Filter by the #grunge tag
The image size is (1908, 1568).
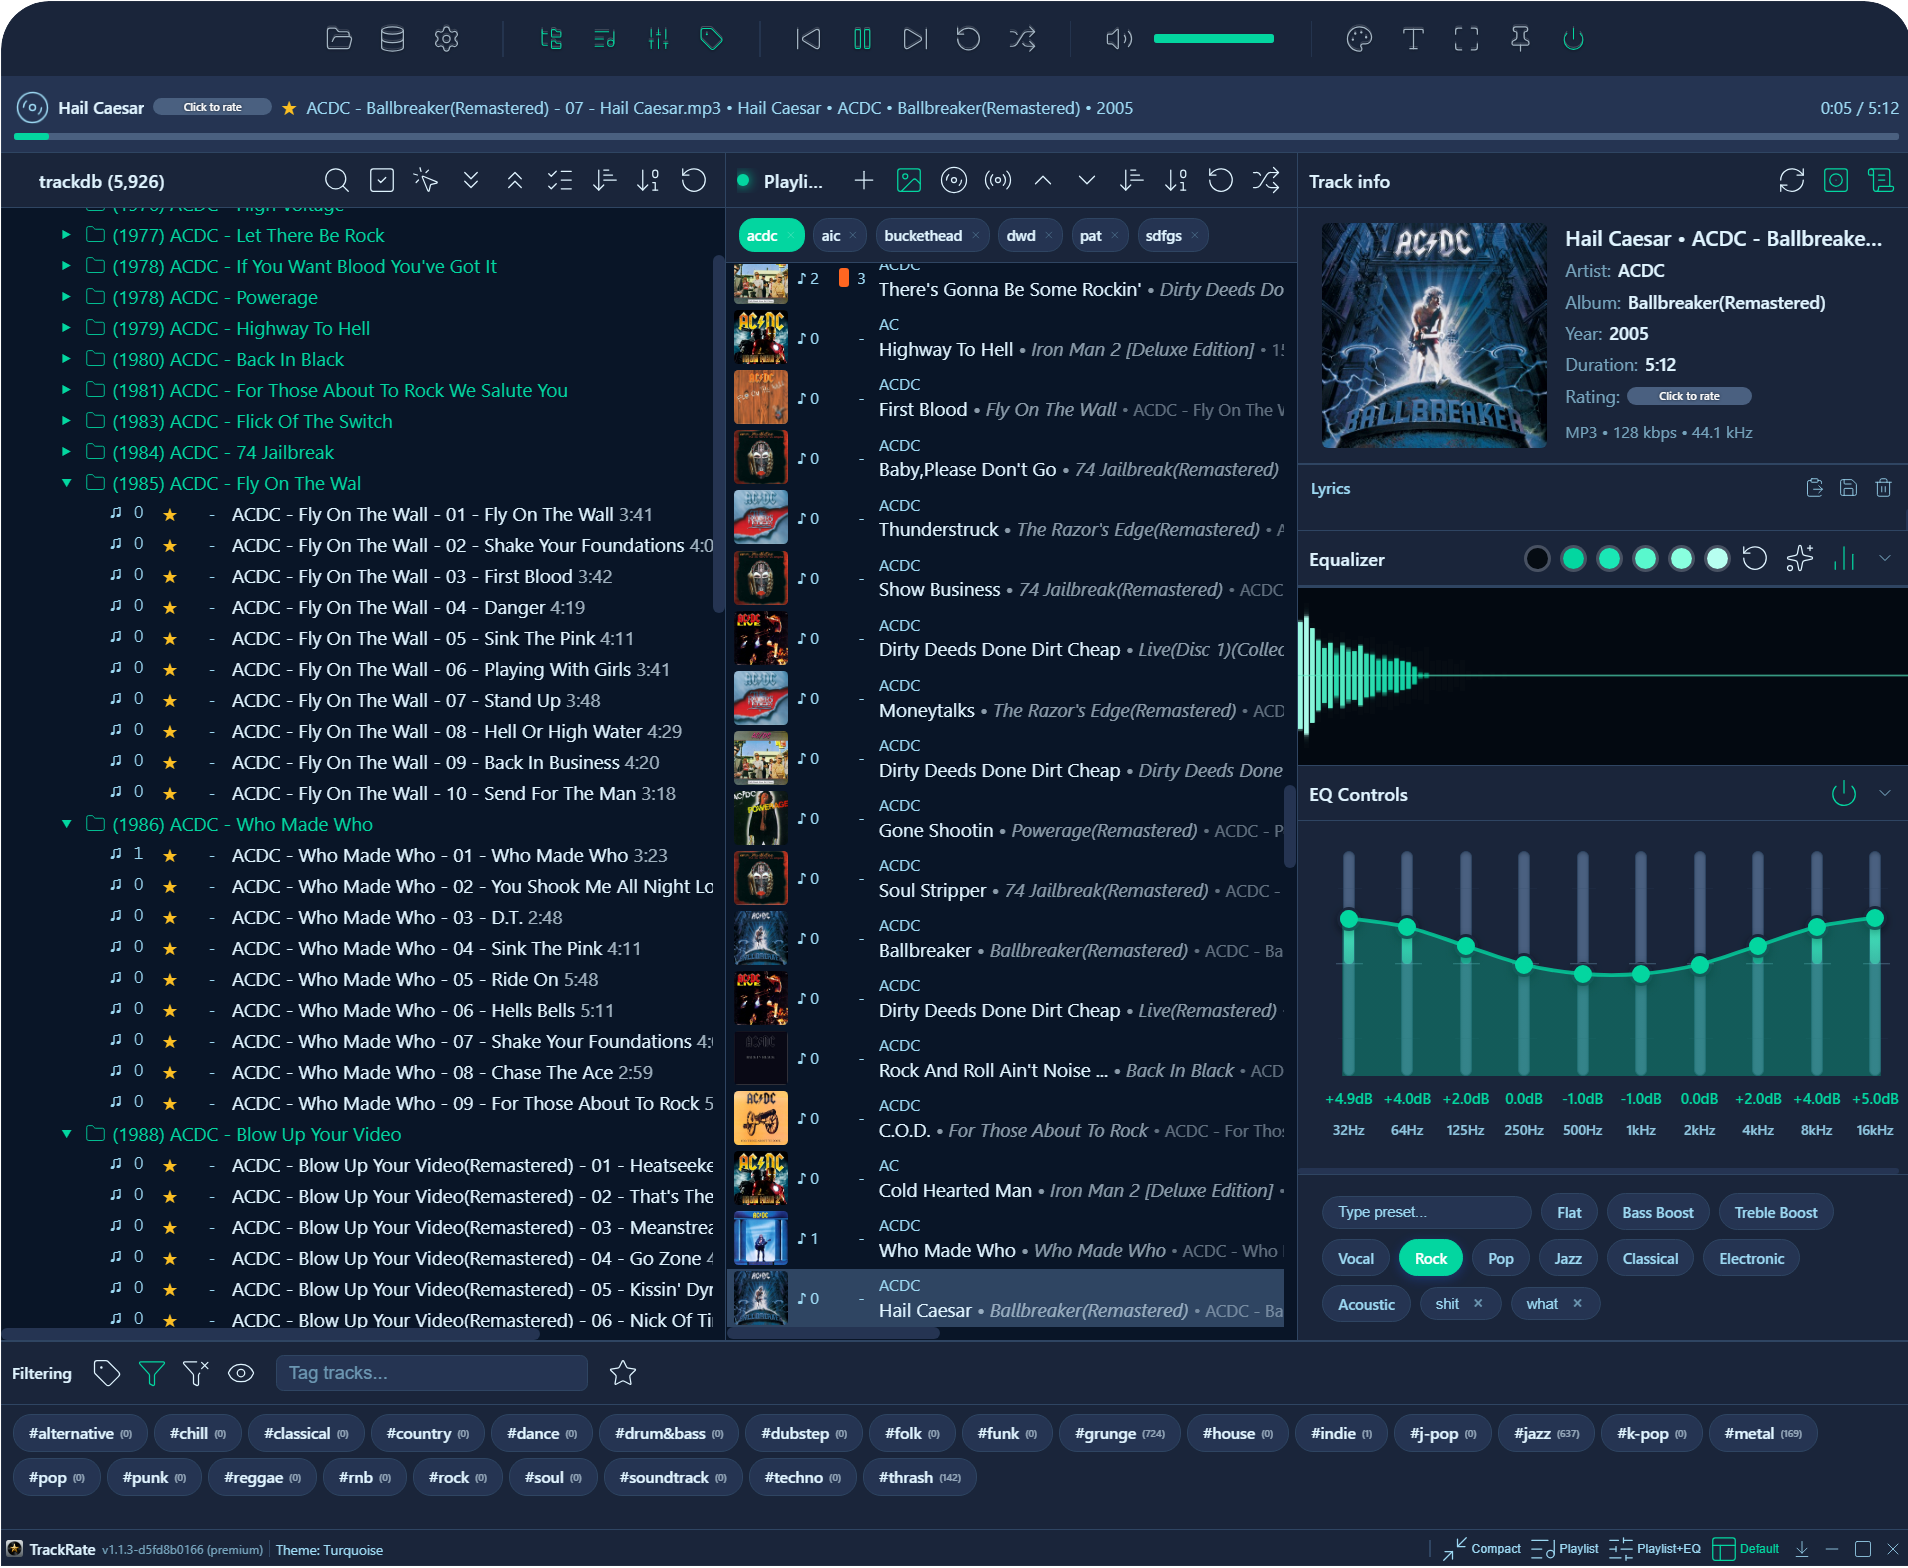(1119, 1434)
